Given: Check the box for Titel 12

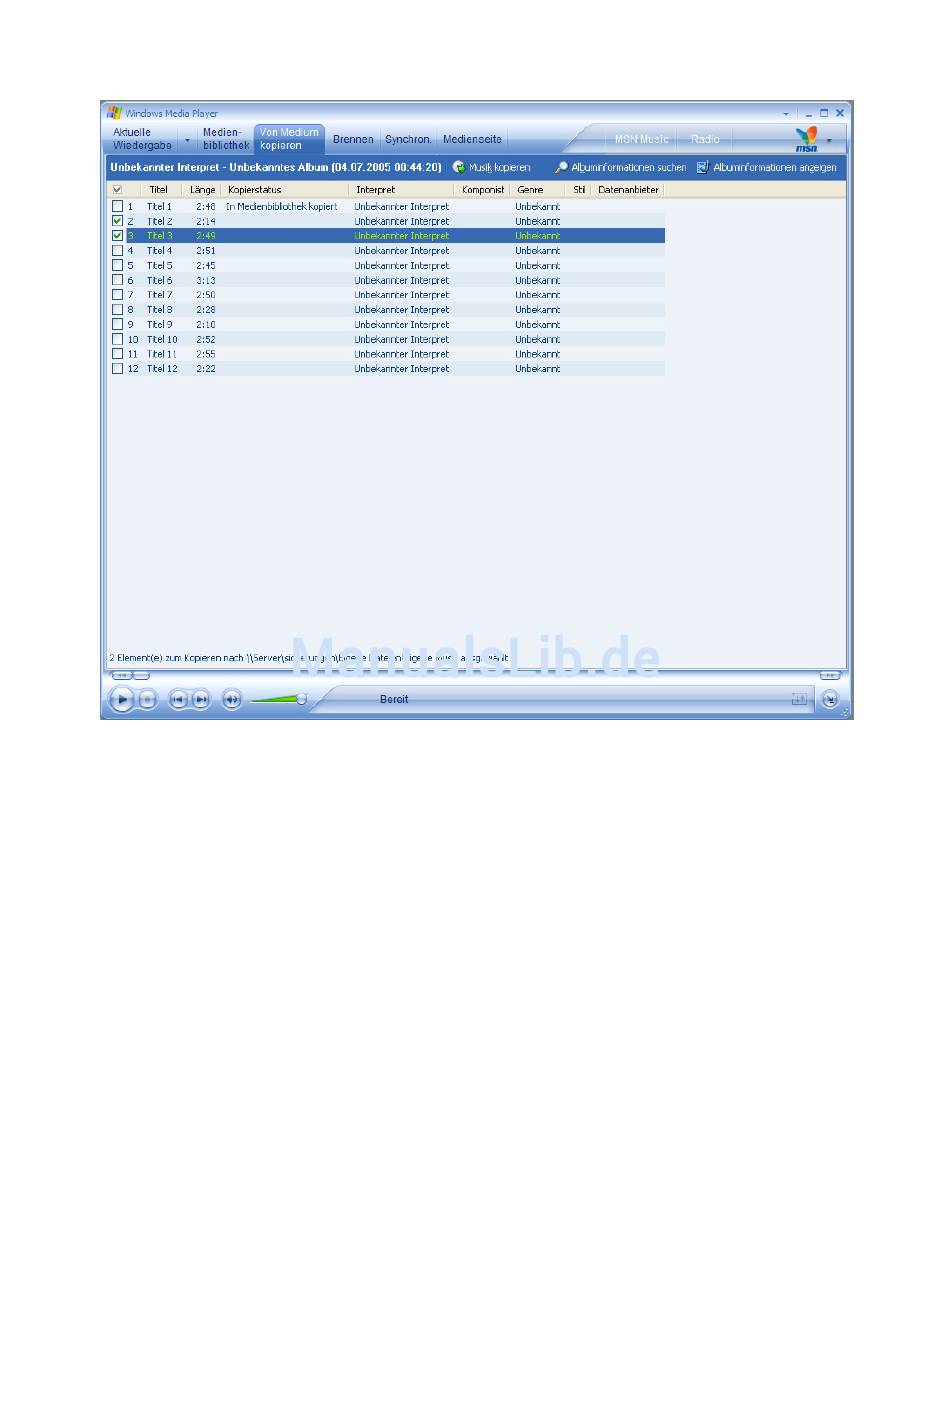Looking at the screenshot, I should 117,369.
